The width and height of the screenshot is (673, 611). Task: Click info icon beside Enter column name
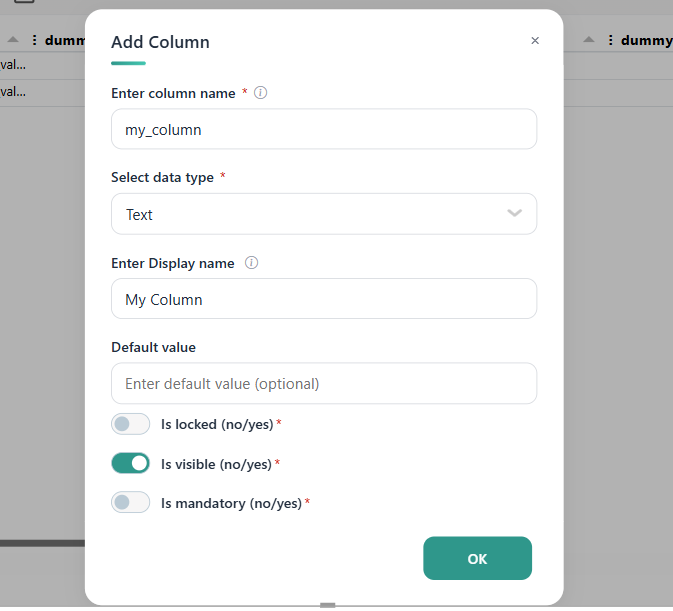click(261, 93)
